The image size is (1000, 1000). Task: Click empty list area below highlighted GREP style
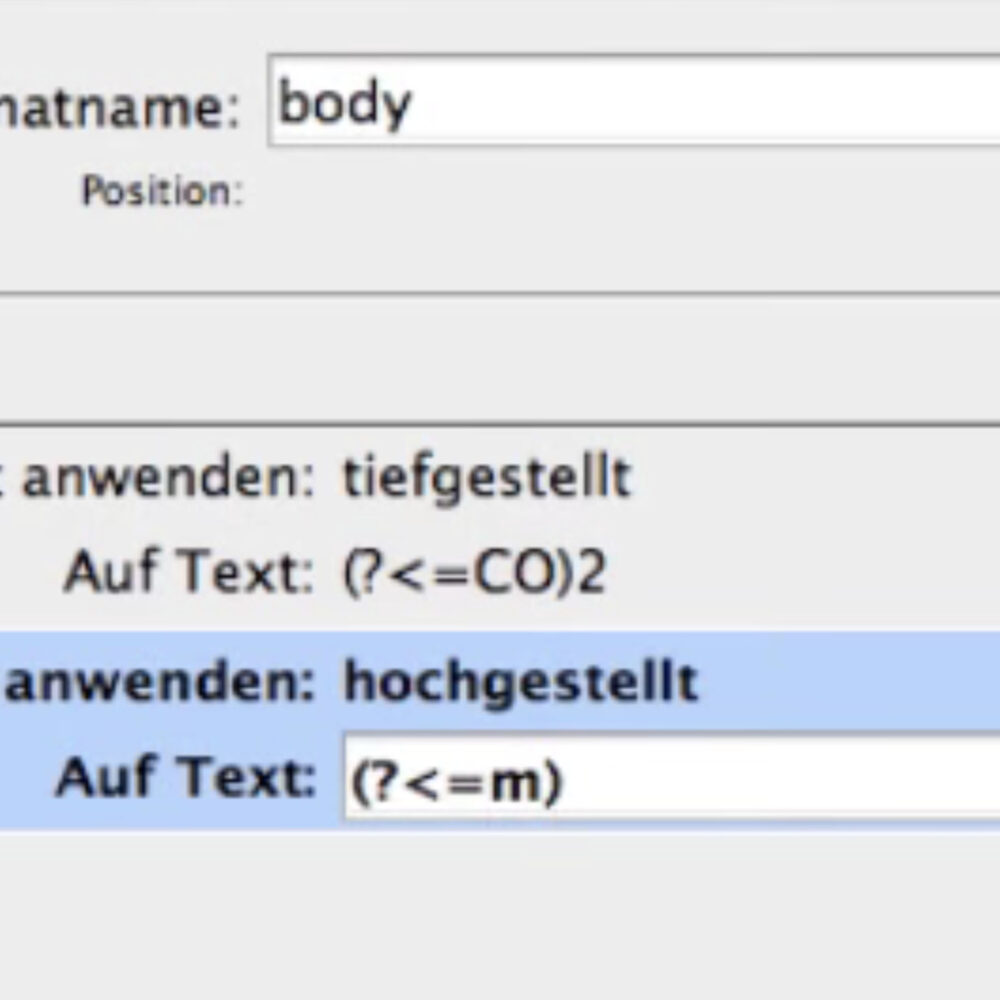500,912
